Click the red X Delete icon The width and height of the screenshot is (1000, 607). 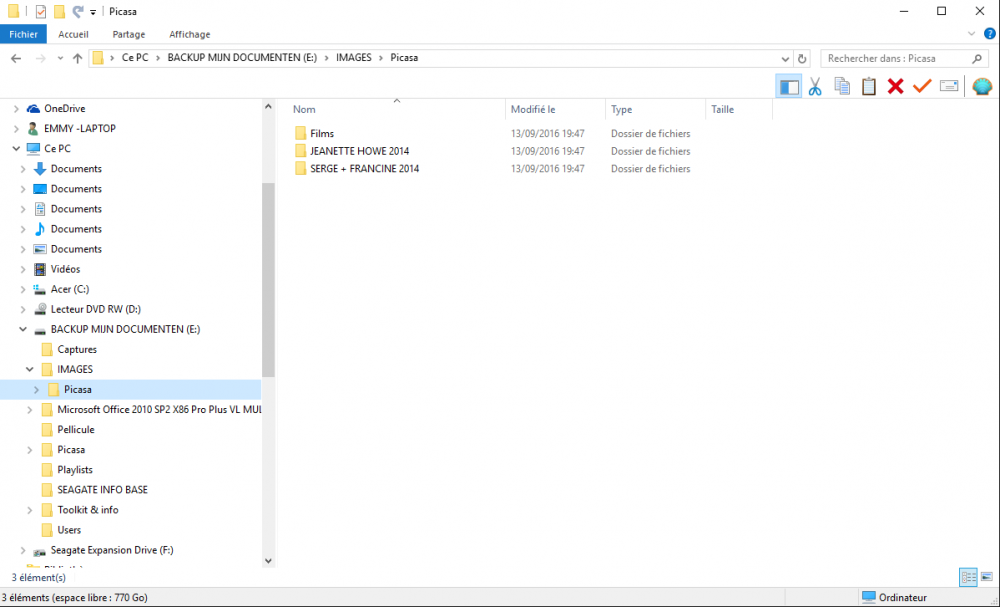coord(895,86)
